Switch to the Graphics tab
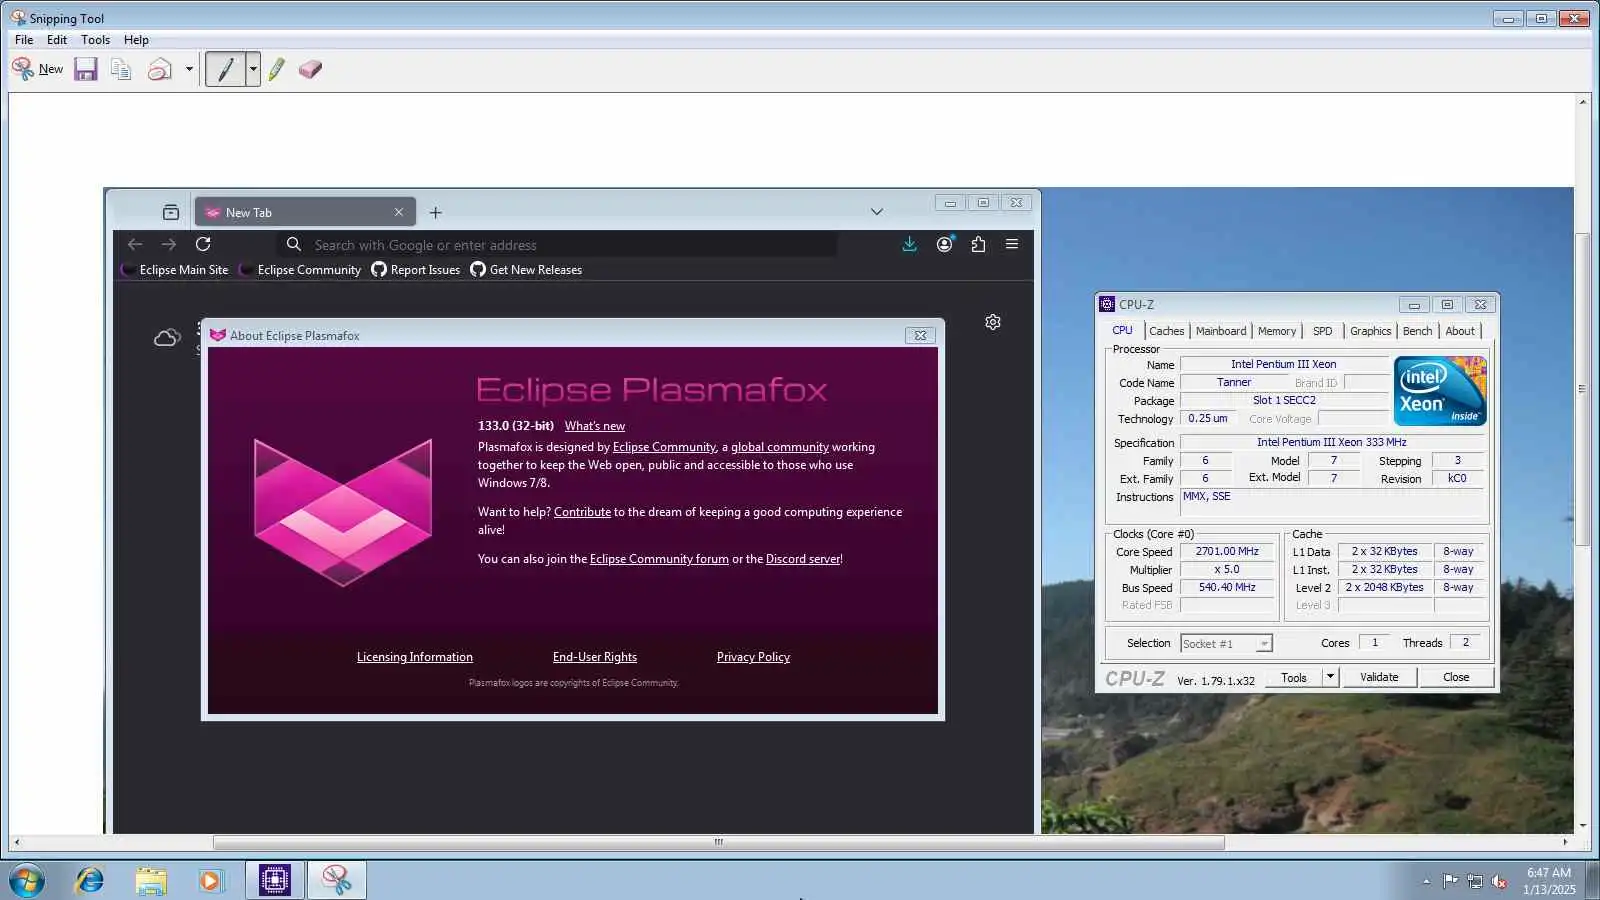Screen dimensions: 1600x900 coord(1370,331)
